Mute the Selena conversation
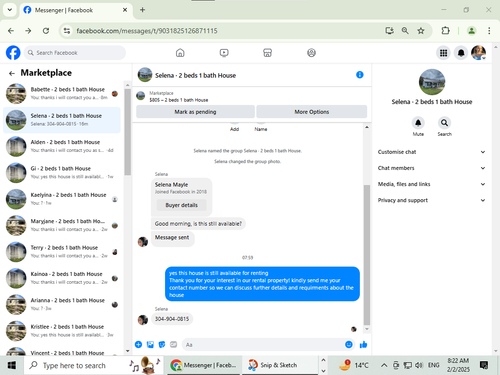This screenshot has height=375, width=500. [418, 123]
